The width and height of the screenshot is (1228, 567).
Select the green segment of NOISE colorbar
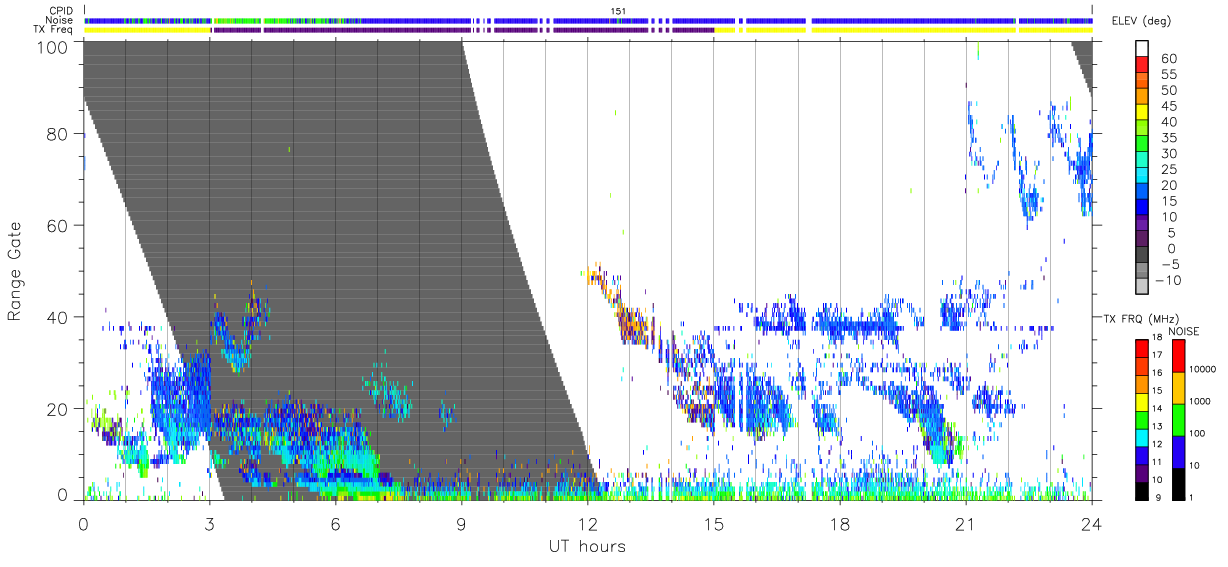pyautogui.click(x=1178, y=420)
